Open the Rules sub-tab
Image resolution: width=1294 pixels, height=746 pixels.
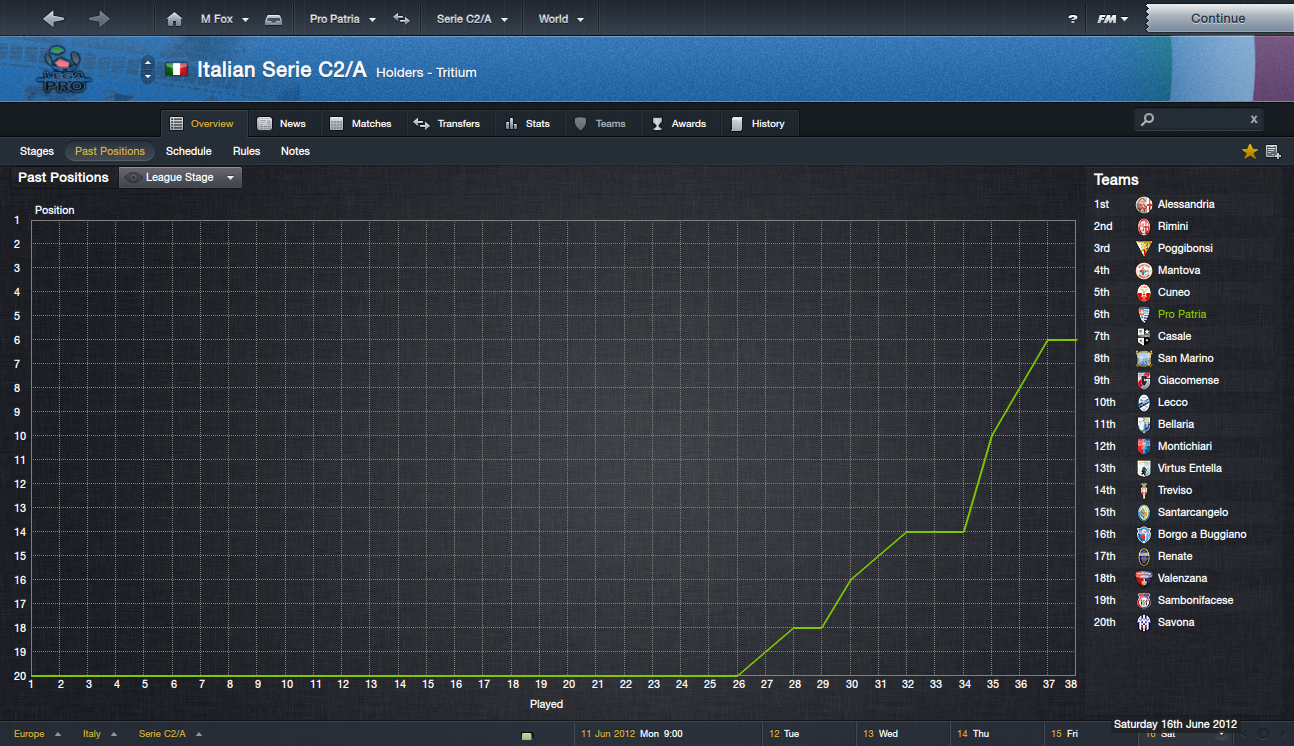[246, 151]
